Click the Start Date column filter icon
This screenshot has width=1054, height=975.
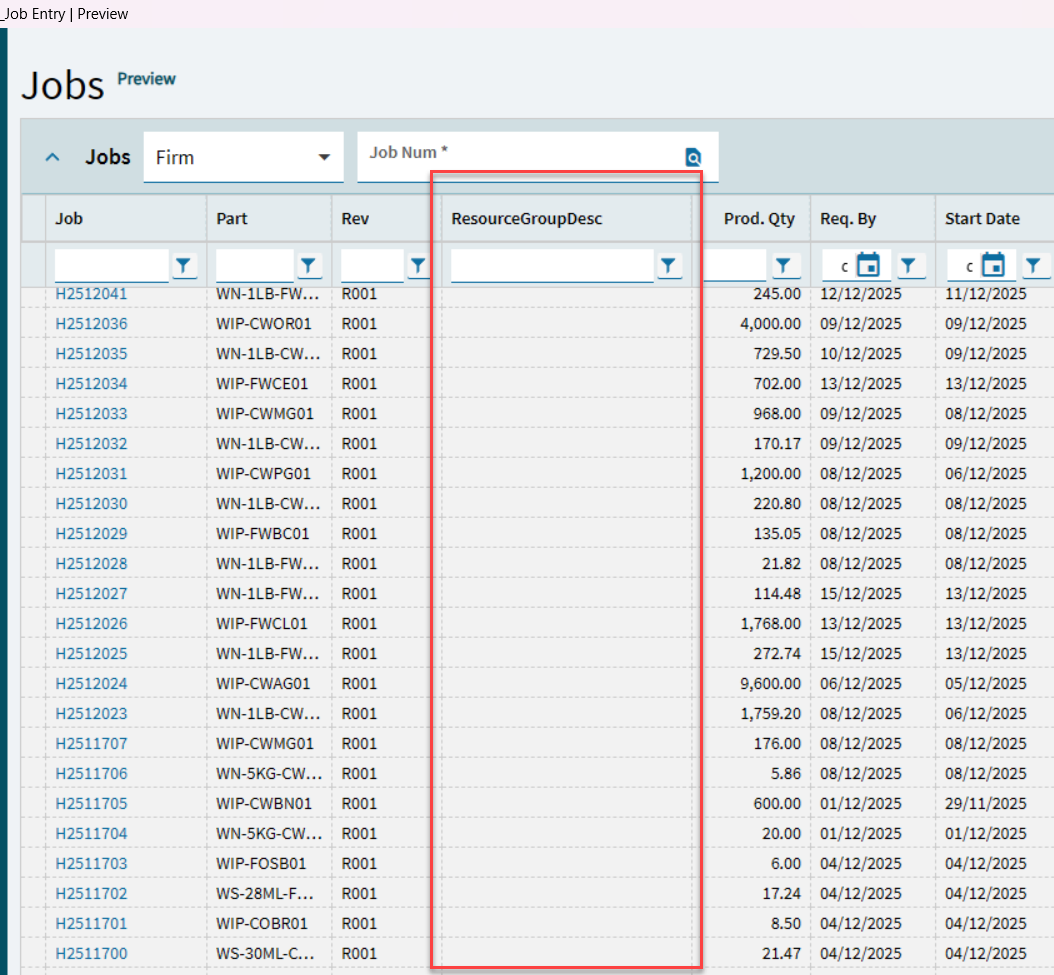(1033, 265)
